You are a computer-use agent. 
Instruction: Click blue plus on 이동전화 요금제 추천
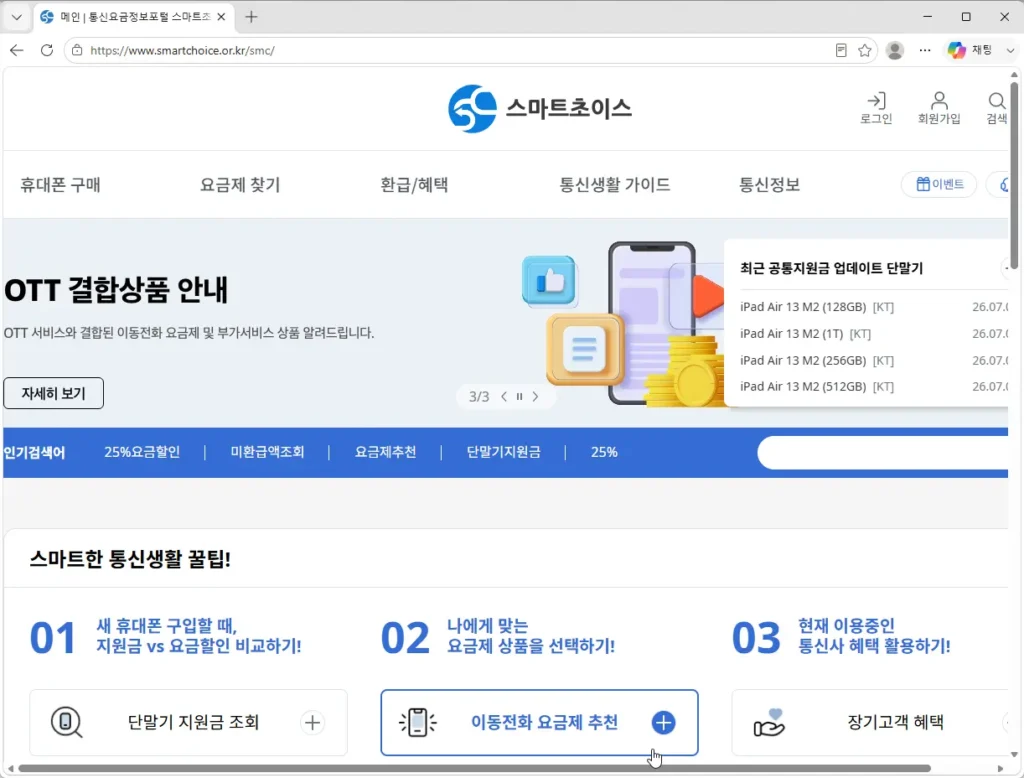[664, 722]
